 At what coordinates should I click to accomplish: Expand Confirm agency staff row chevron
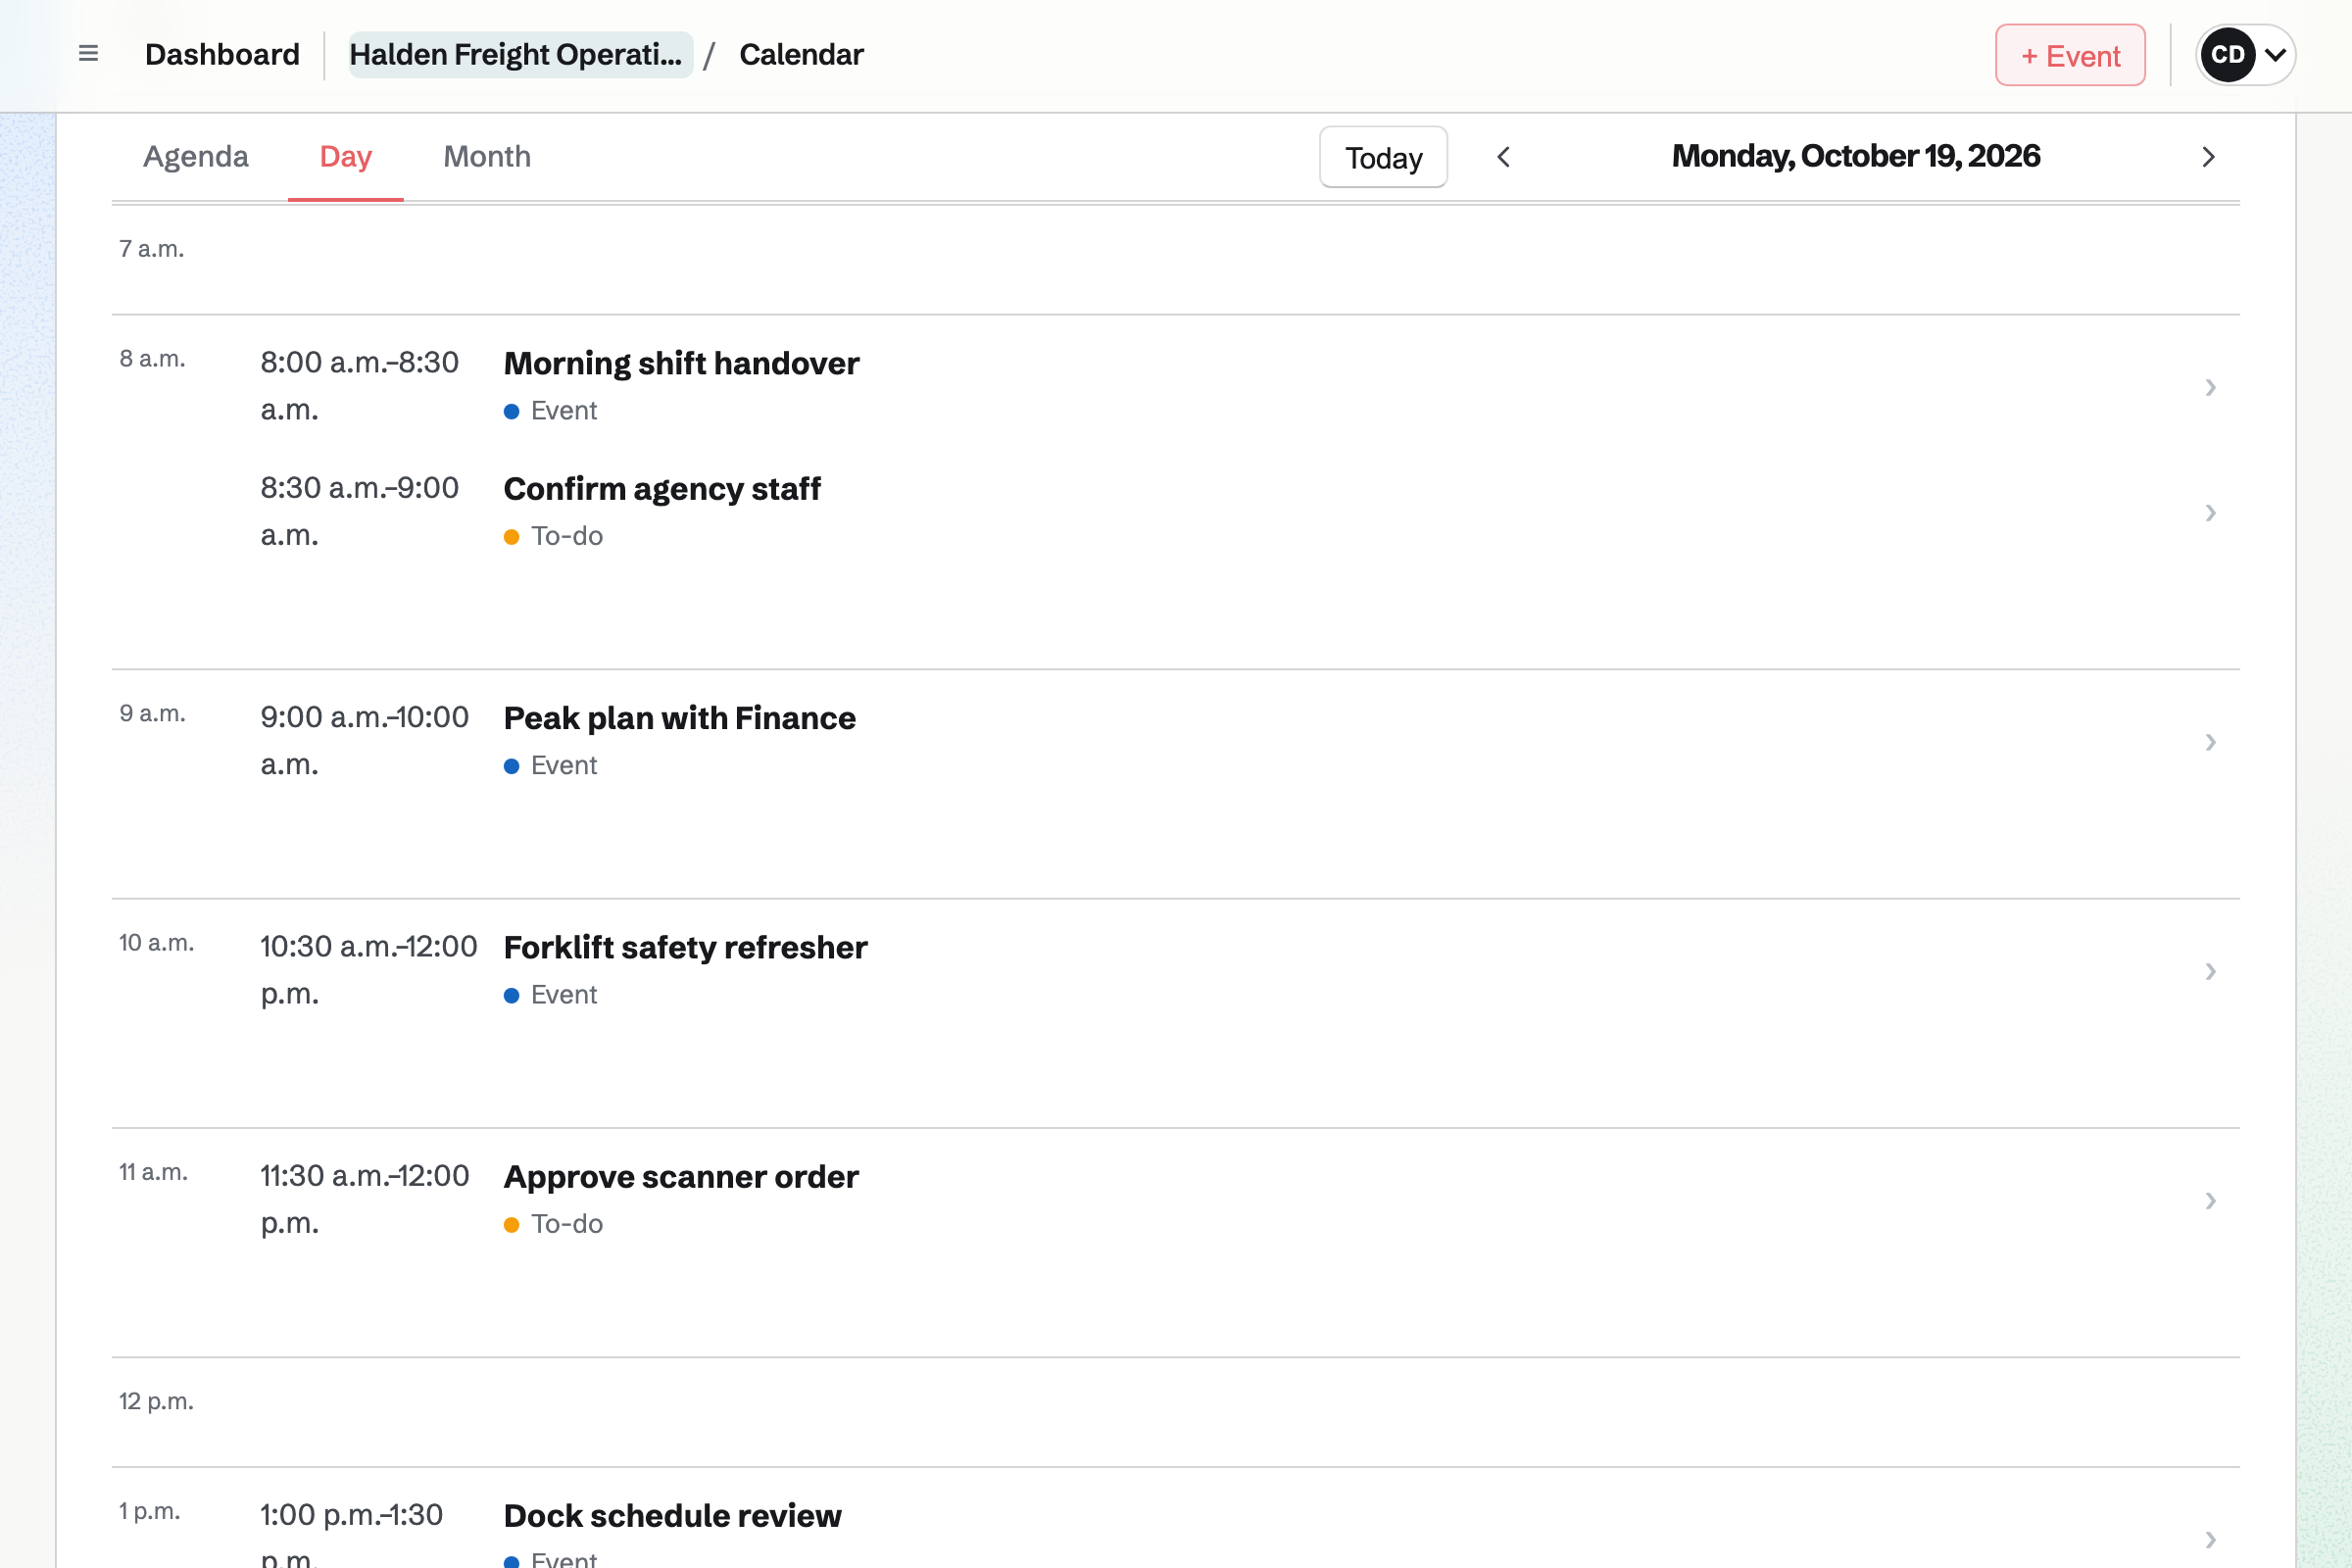click(2210, 513)
